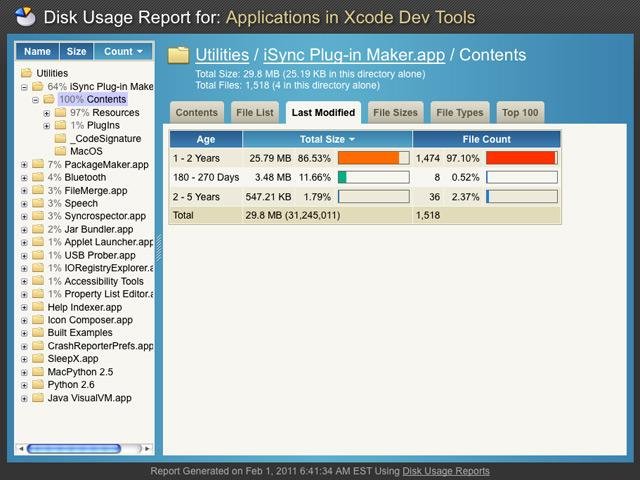Image resolution: width=640 pixels, height=480 pixels.
Task: Expand the FileMerge.app tree node
Action: [24, 191]
